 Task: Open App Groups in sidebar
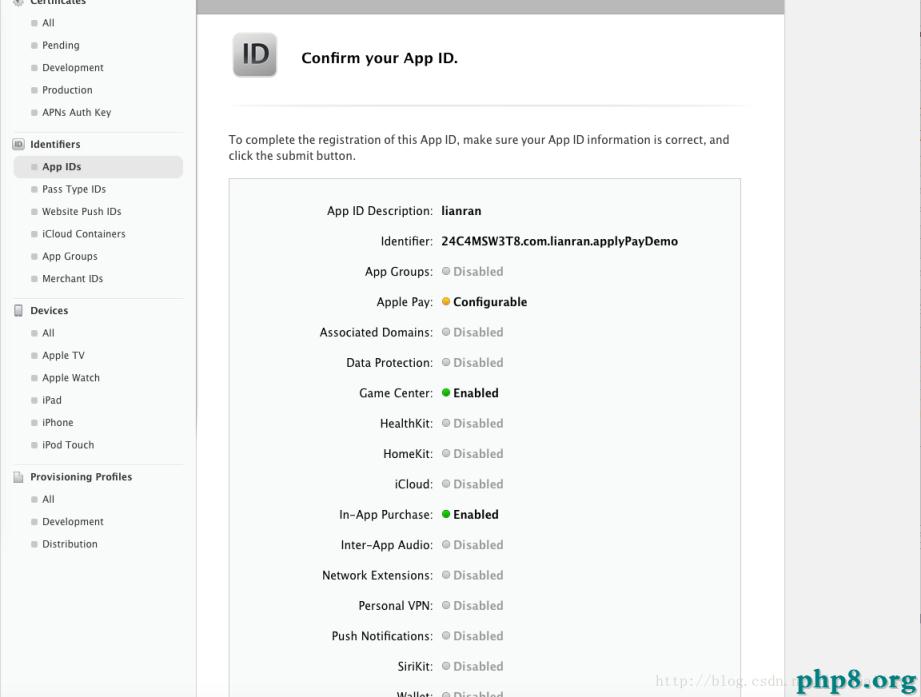[x=70, y=256]
